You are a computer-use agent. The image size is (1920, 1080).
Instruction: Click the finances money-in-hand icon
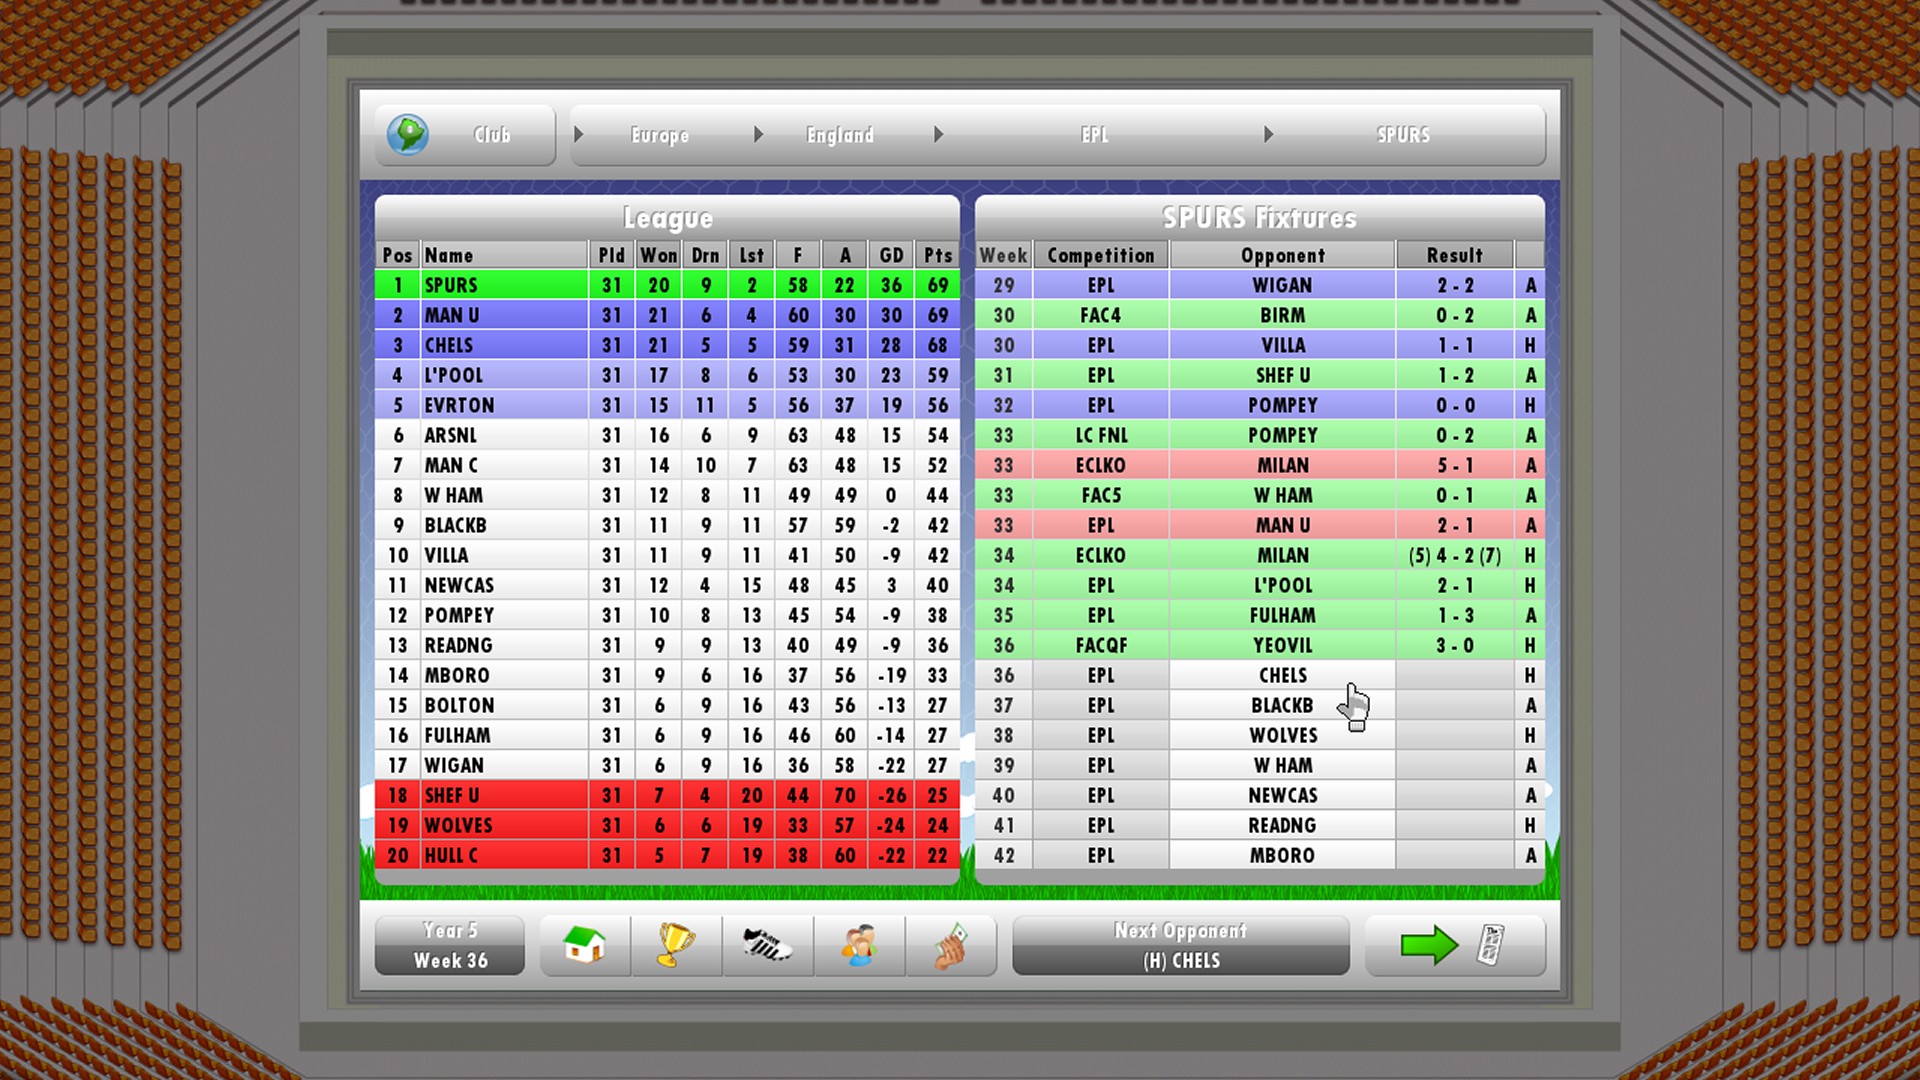pyautogui.click(x=952, y=945)
